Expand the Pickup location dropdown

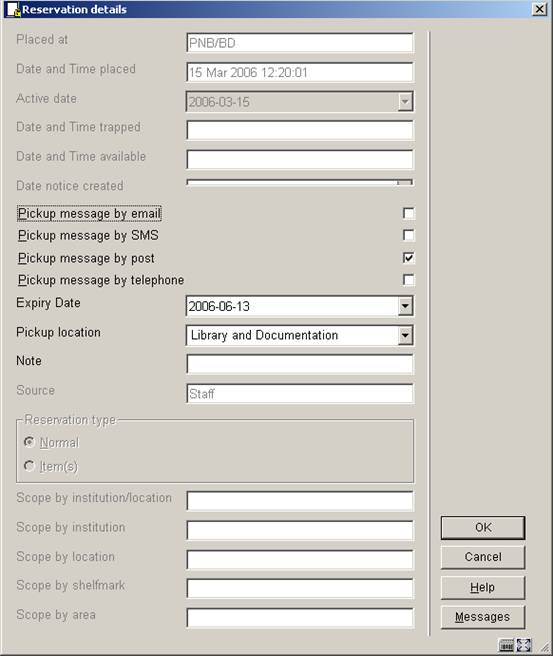click(x=405, y=336)
